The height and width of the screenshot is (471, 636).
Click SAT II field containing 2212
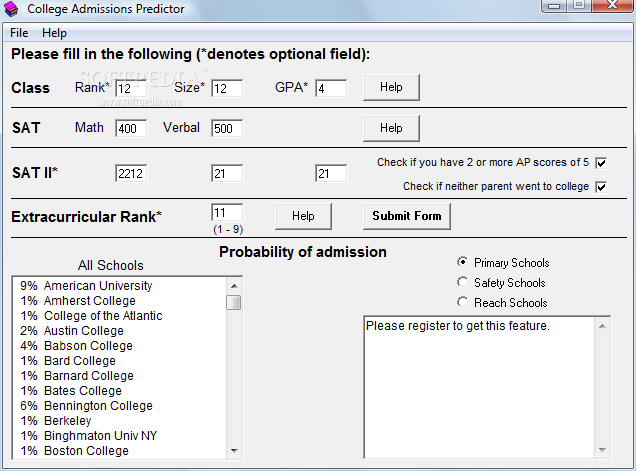point(131,173)
